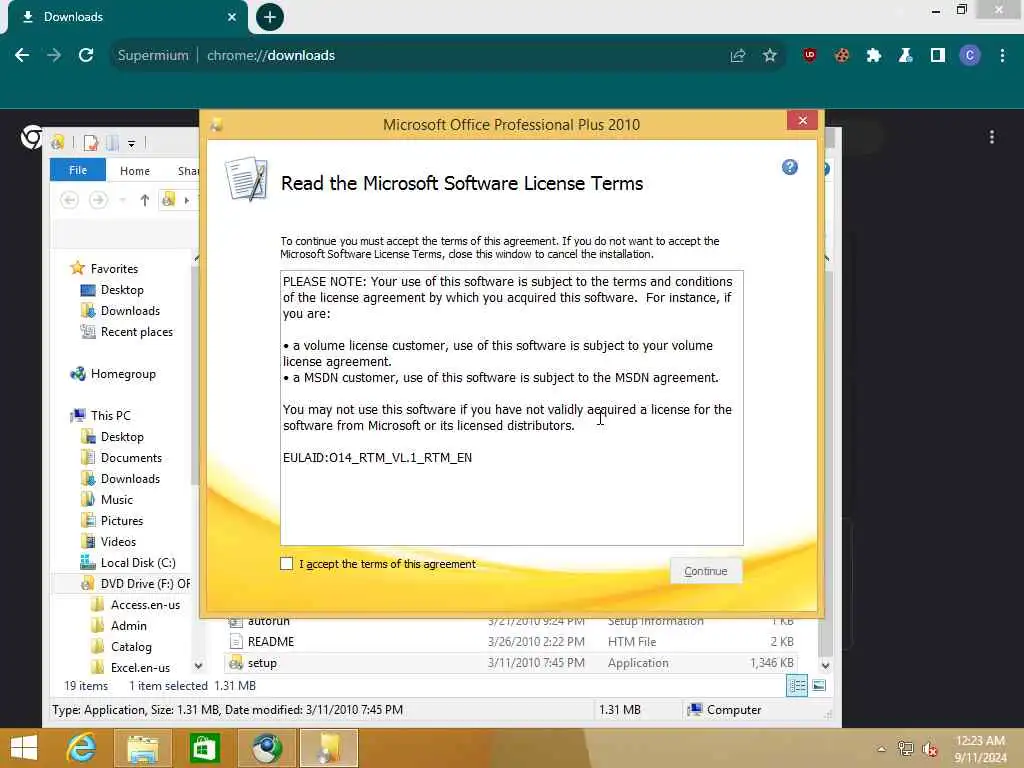This screenshot has height=768, width=1024.
Task: Bookmark this page with the star icon
Action: pos(770,56)
